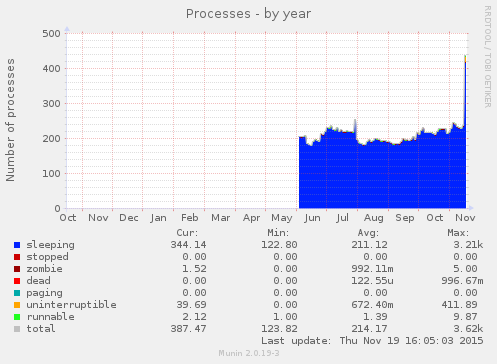This screenshot has height=364, width=497.
Task: Click the 'Max:' column header
Action: pos(458,233)
